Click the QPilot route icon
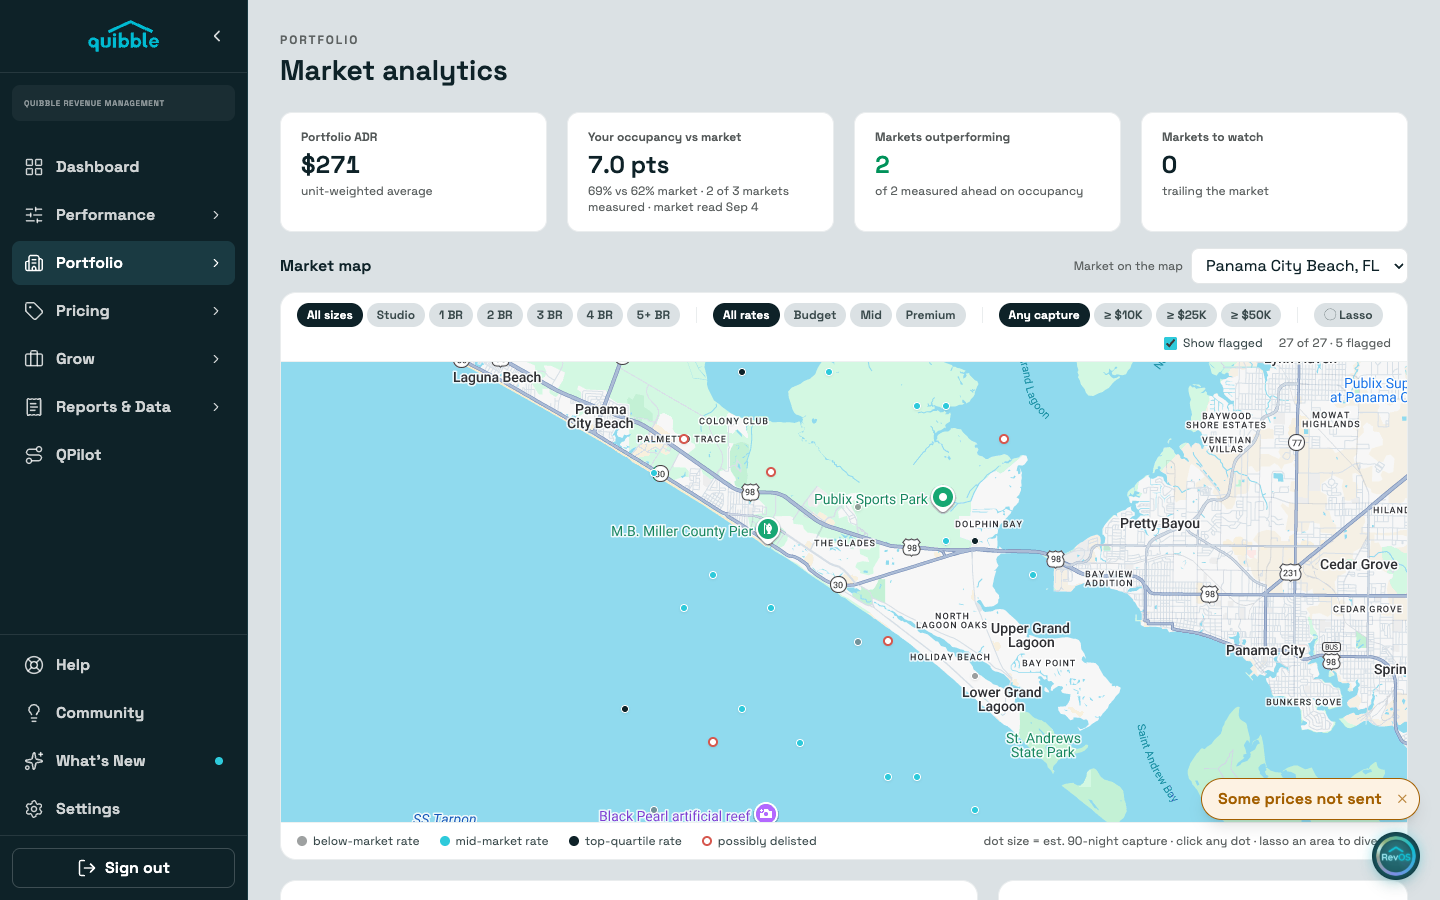The image size is (1440, 900). point(34,455)
